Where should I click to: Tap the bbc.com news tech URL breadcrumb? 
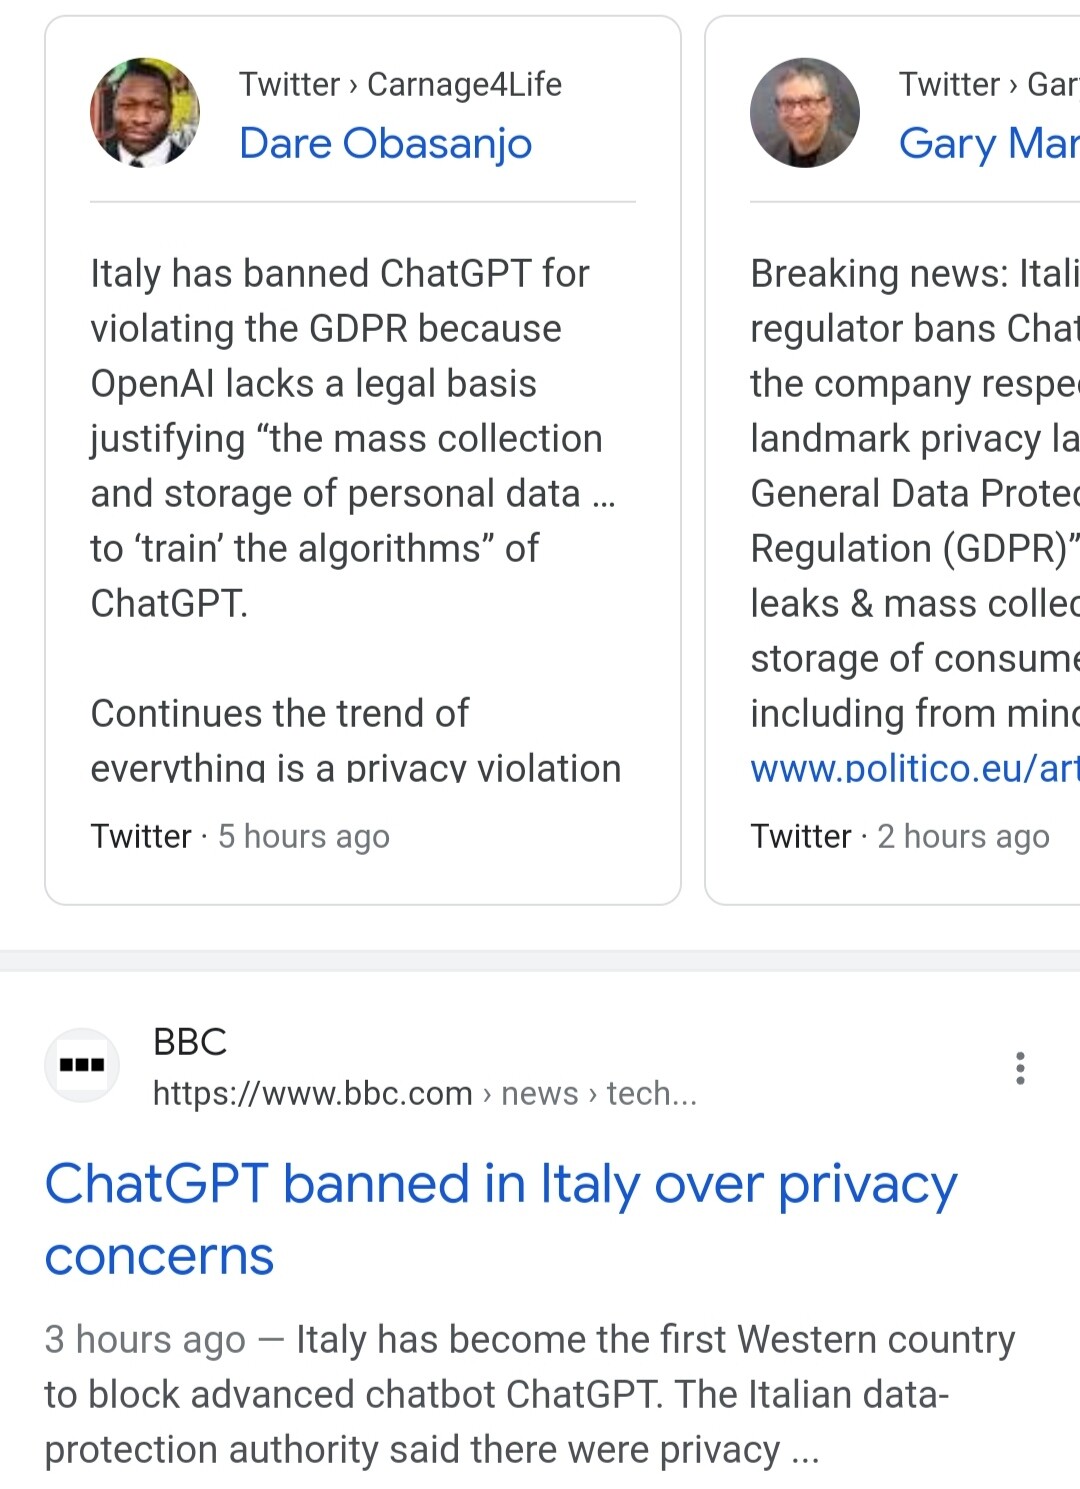click(424, 1093)
